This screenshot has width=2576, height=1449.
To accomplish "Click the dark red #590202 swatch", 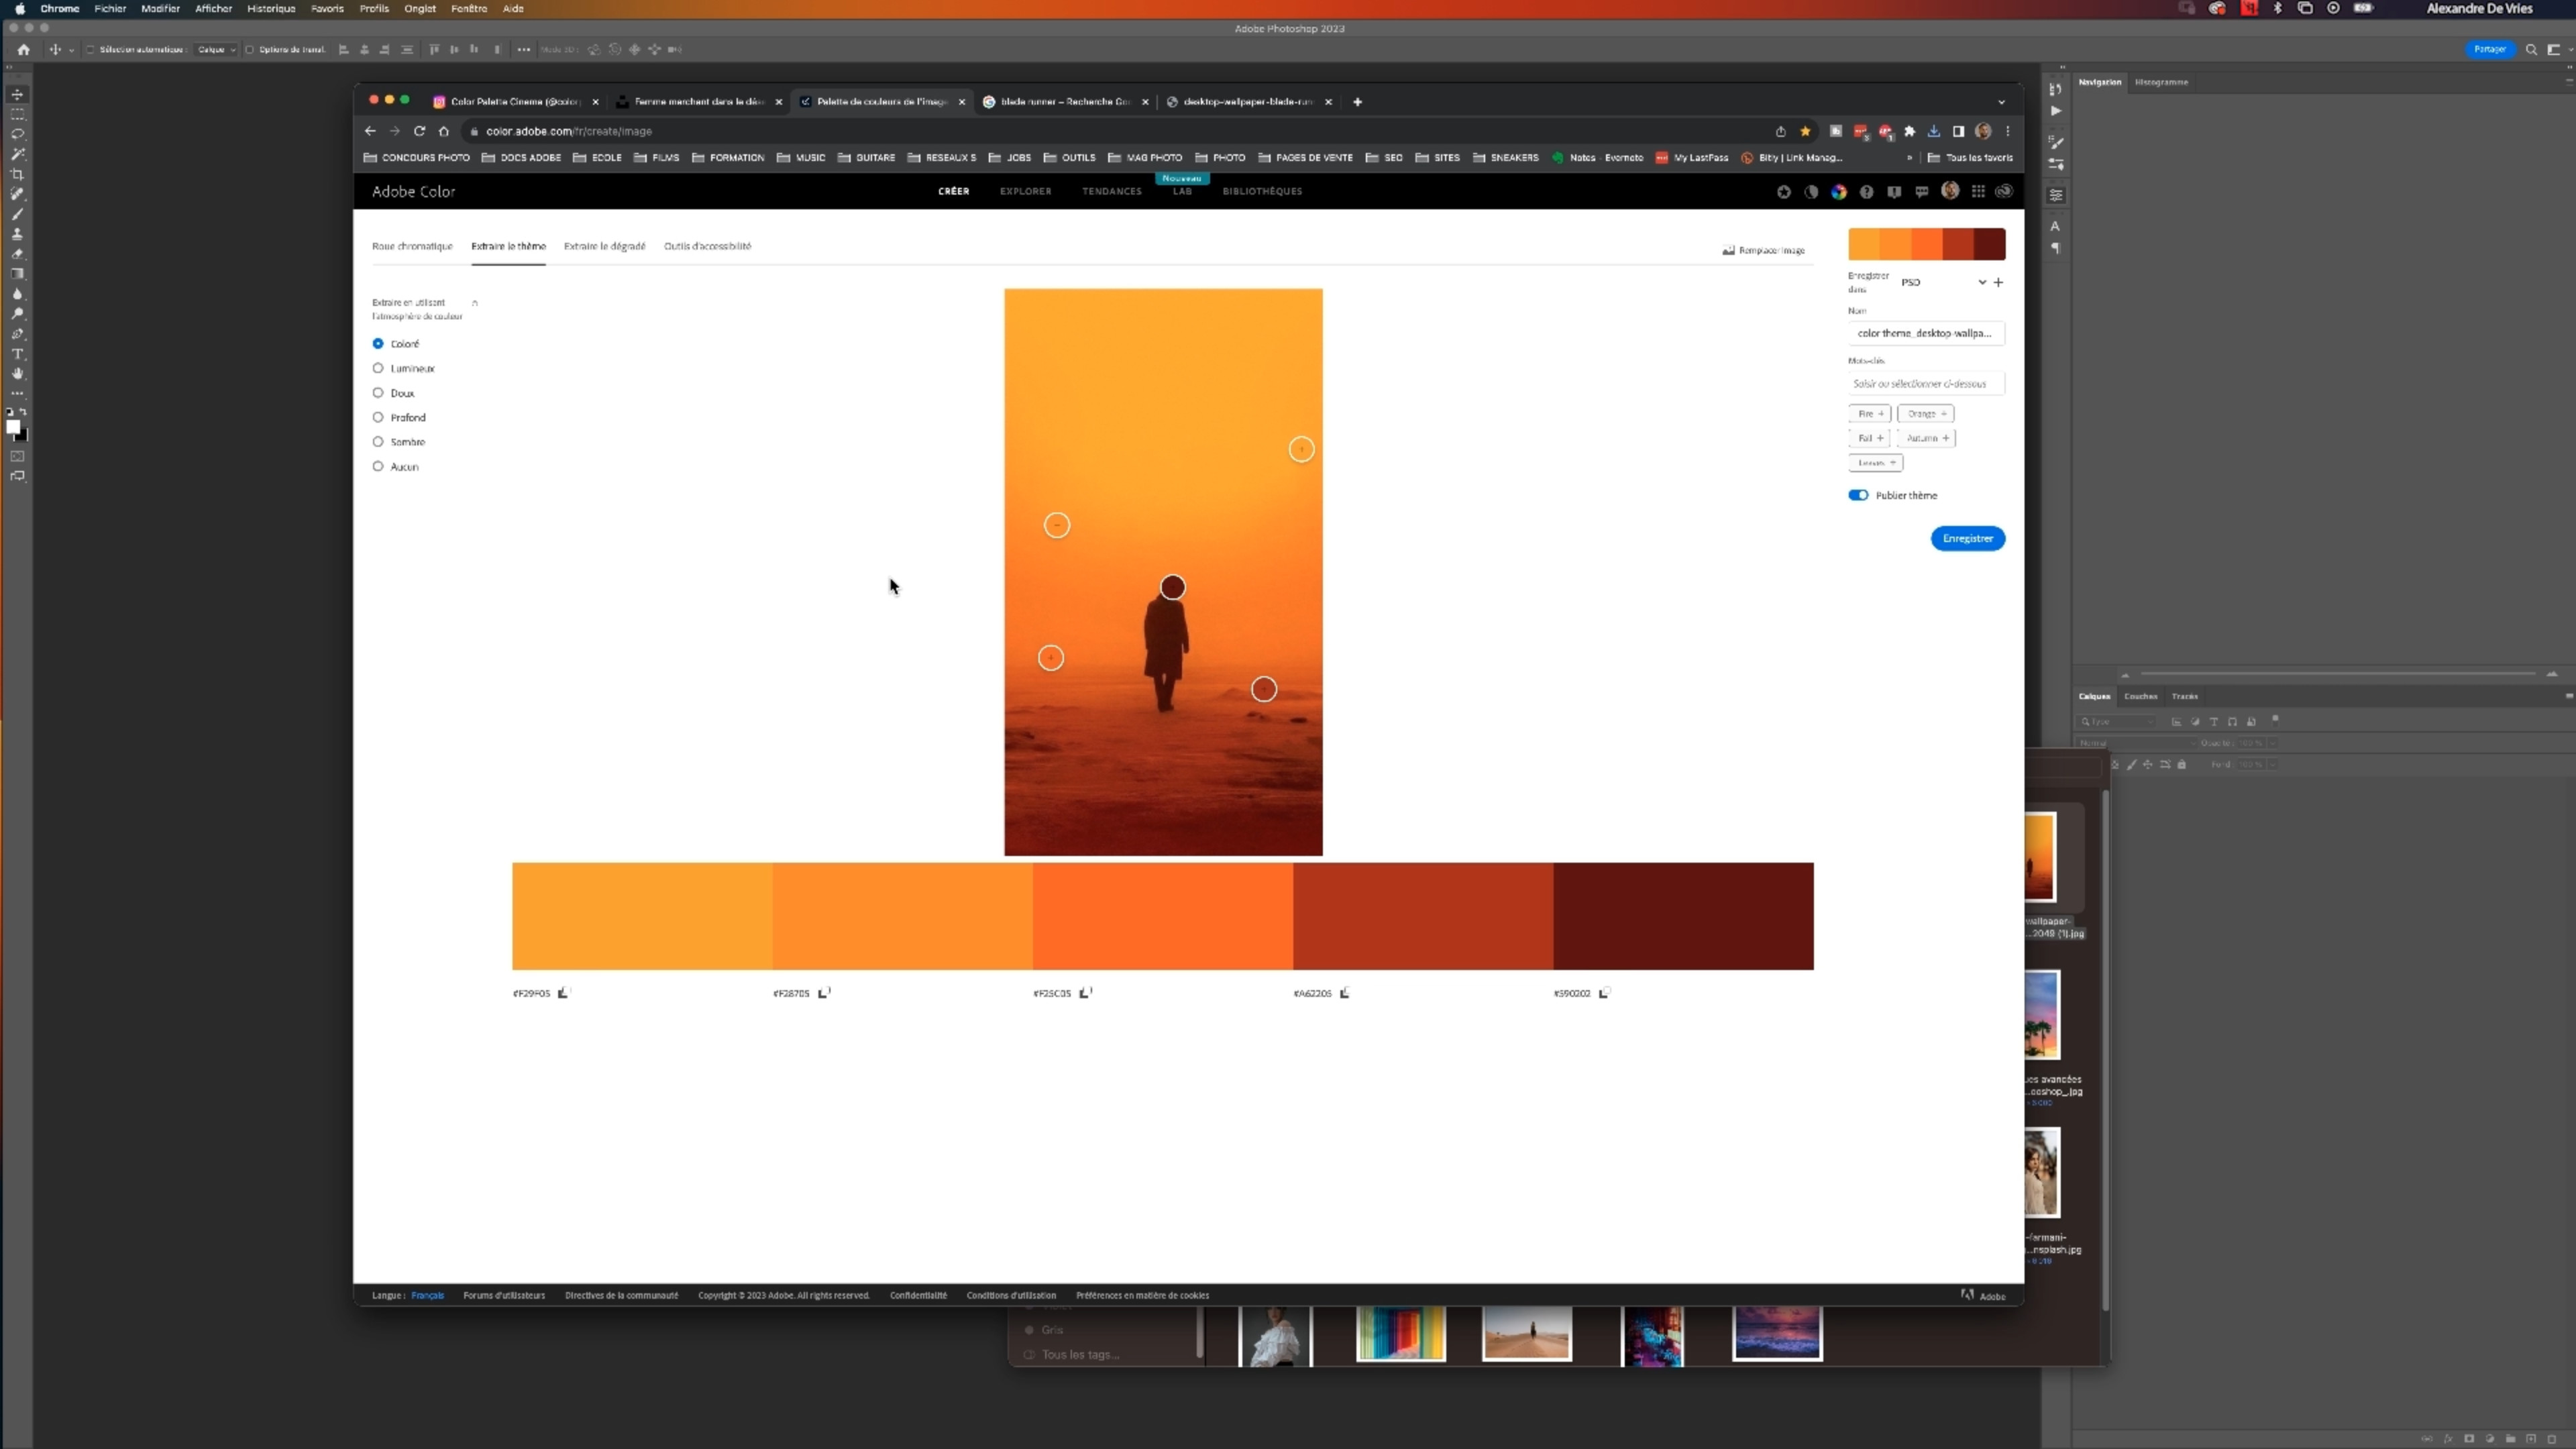I will [1683, 915].
